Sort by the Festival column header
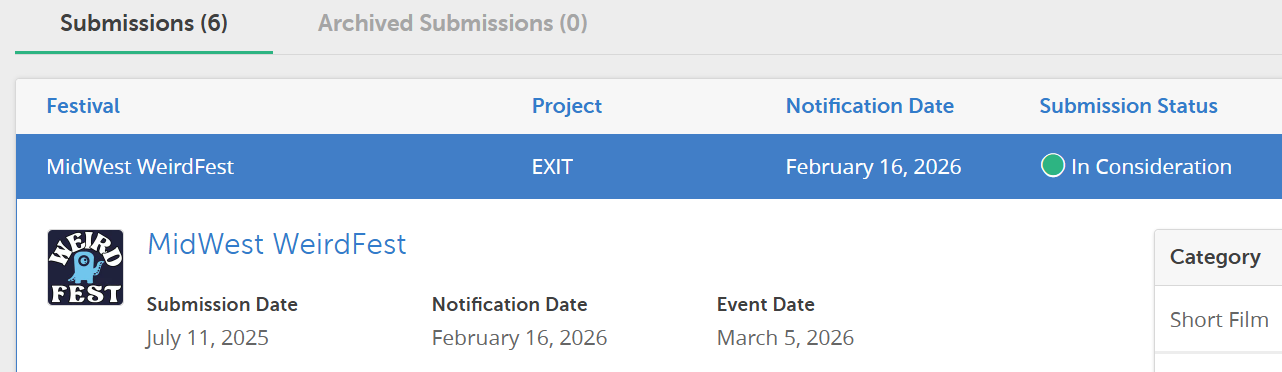Viewport: 1282px width, 372px height. tap(83, 106)
